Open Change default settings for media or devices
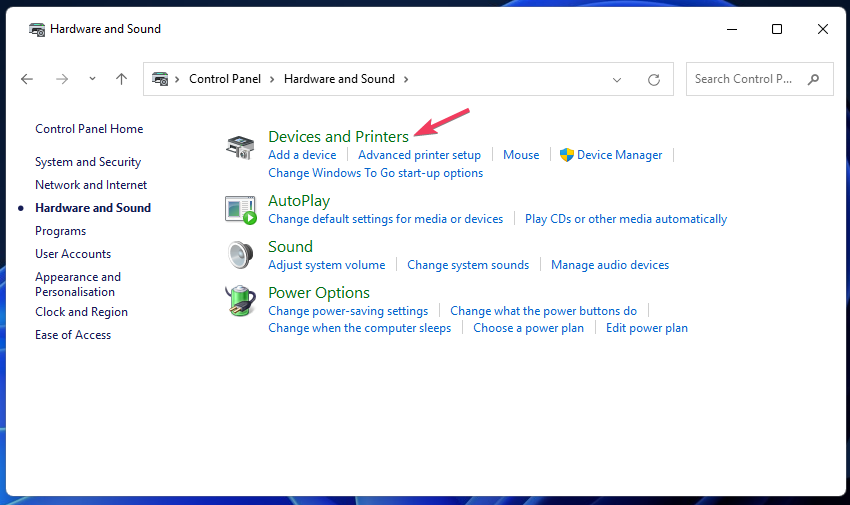Screen dimensions: 850x505 (x=385, y=219)
